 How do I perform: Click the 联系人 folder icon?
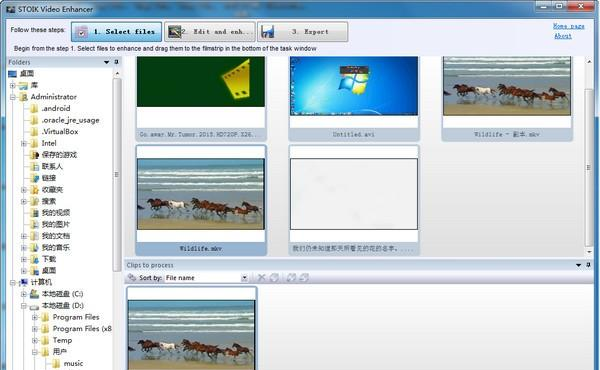click(34, 166)
